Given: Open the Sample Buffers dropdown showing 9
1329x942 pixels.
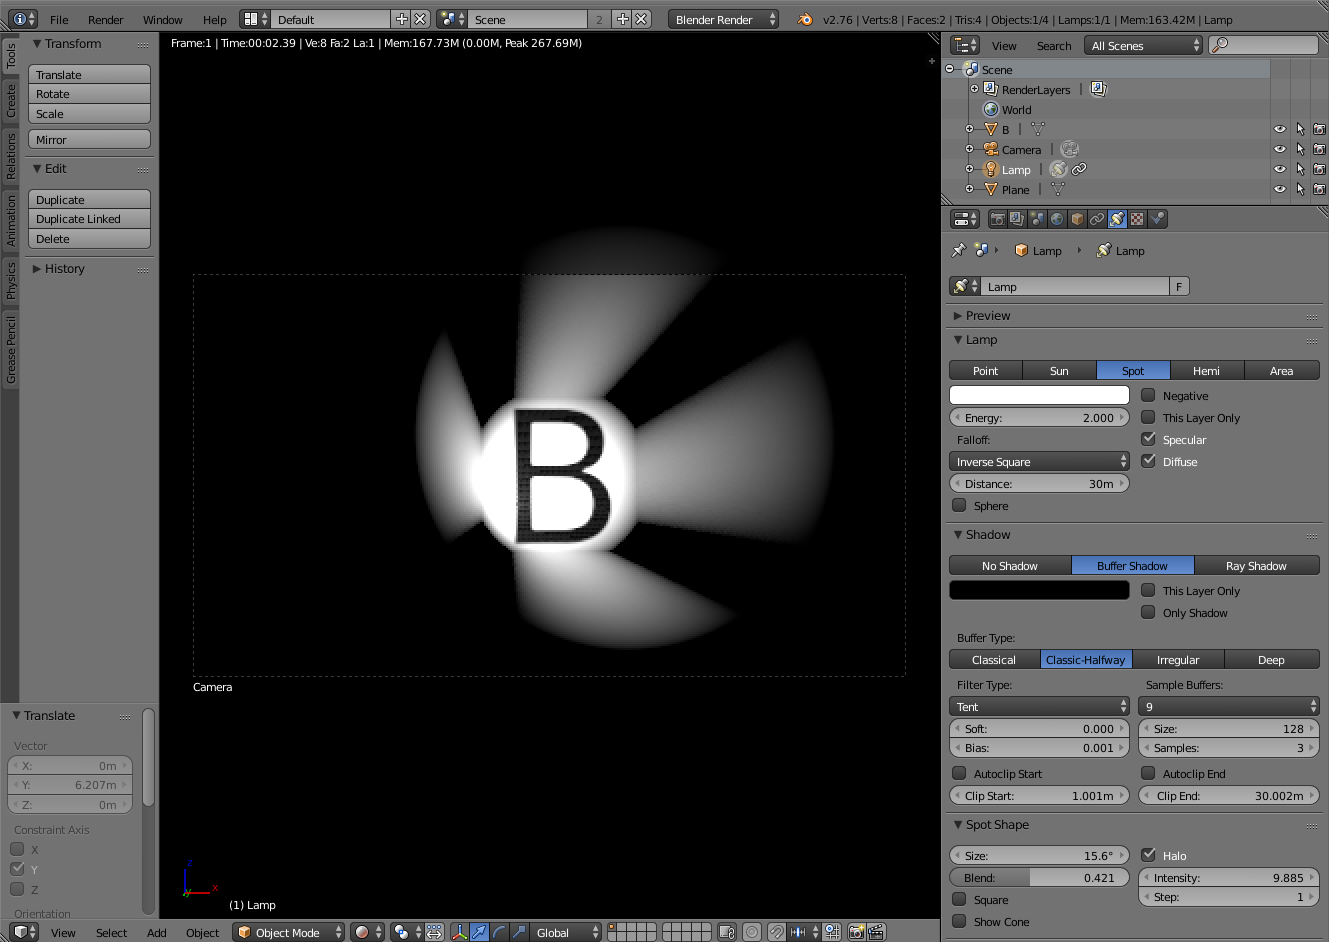Looking at the screenshot, I should tap(1229, 706).
